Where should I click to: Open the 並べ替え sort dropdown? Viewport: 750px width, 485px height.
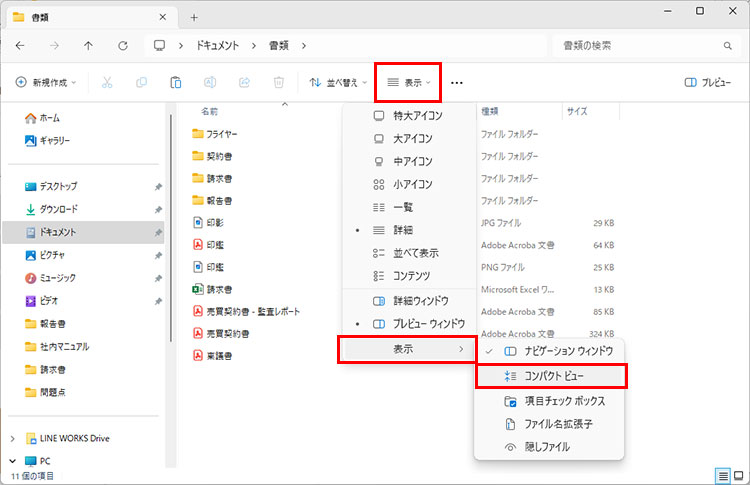[336, 83]
